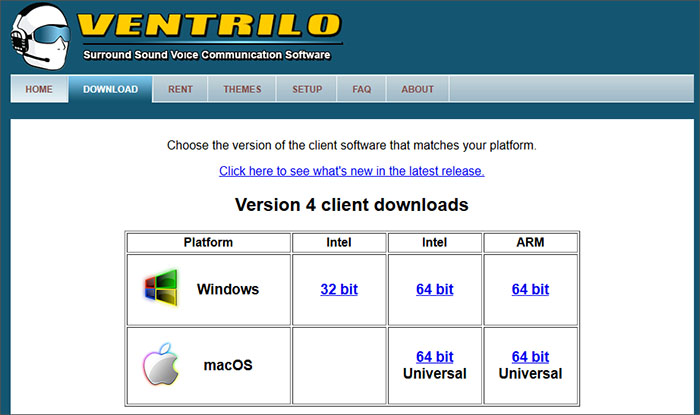This screenshot has width=700, height=415.
Task: Click the Ventrilo helmet mascot logo
Action: 38,34
